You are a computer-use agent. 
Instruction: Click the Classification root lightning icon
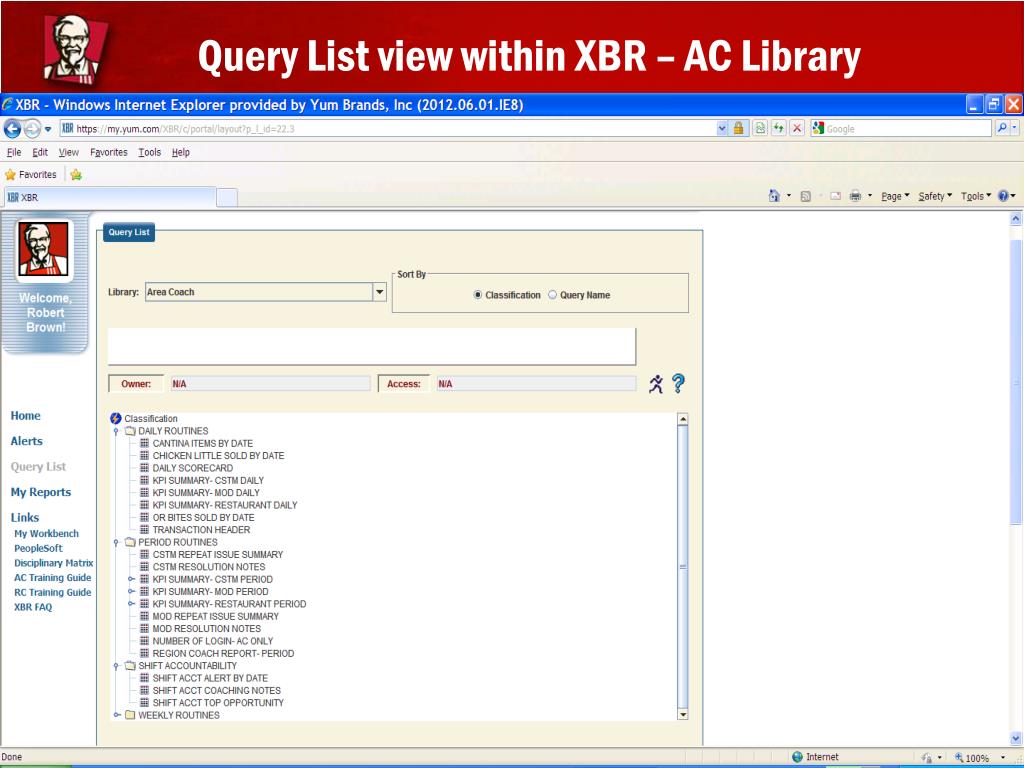pyautogui.click(x=116, y=419)
